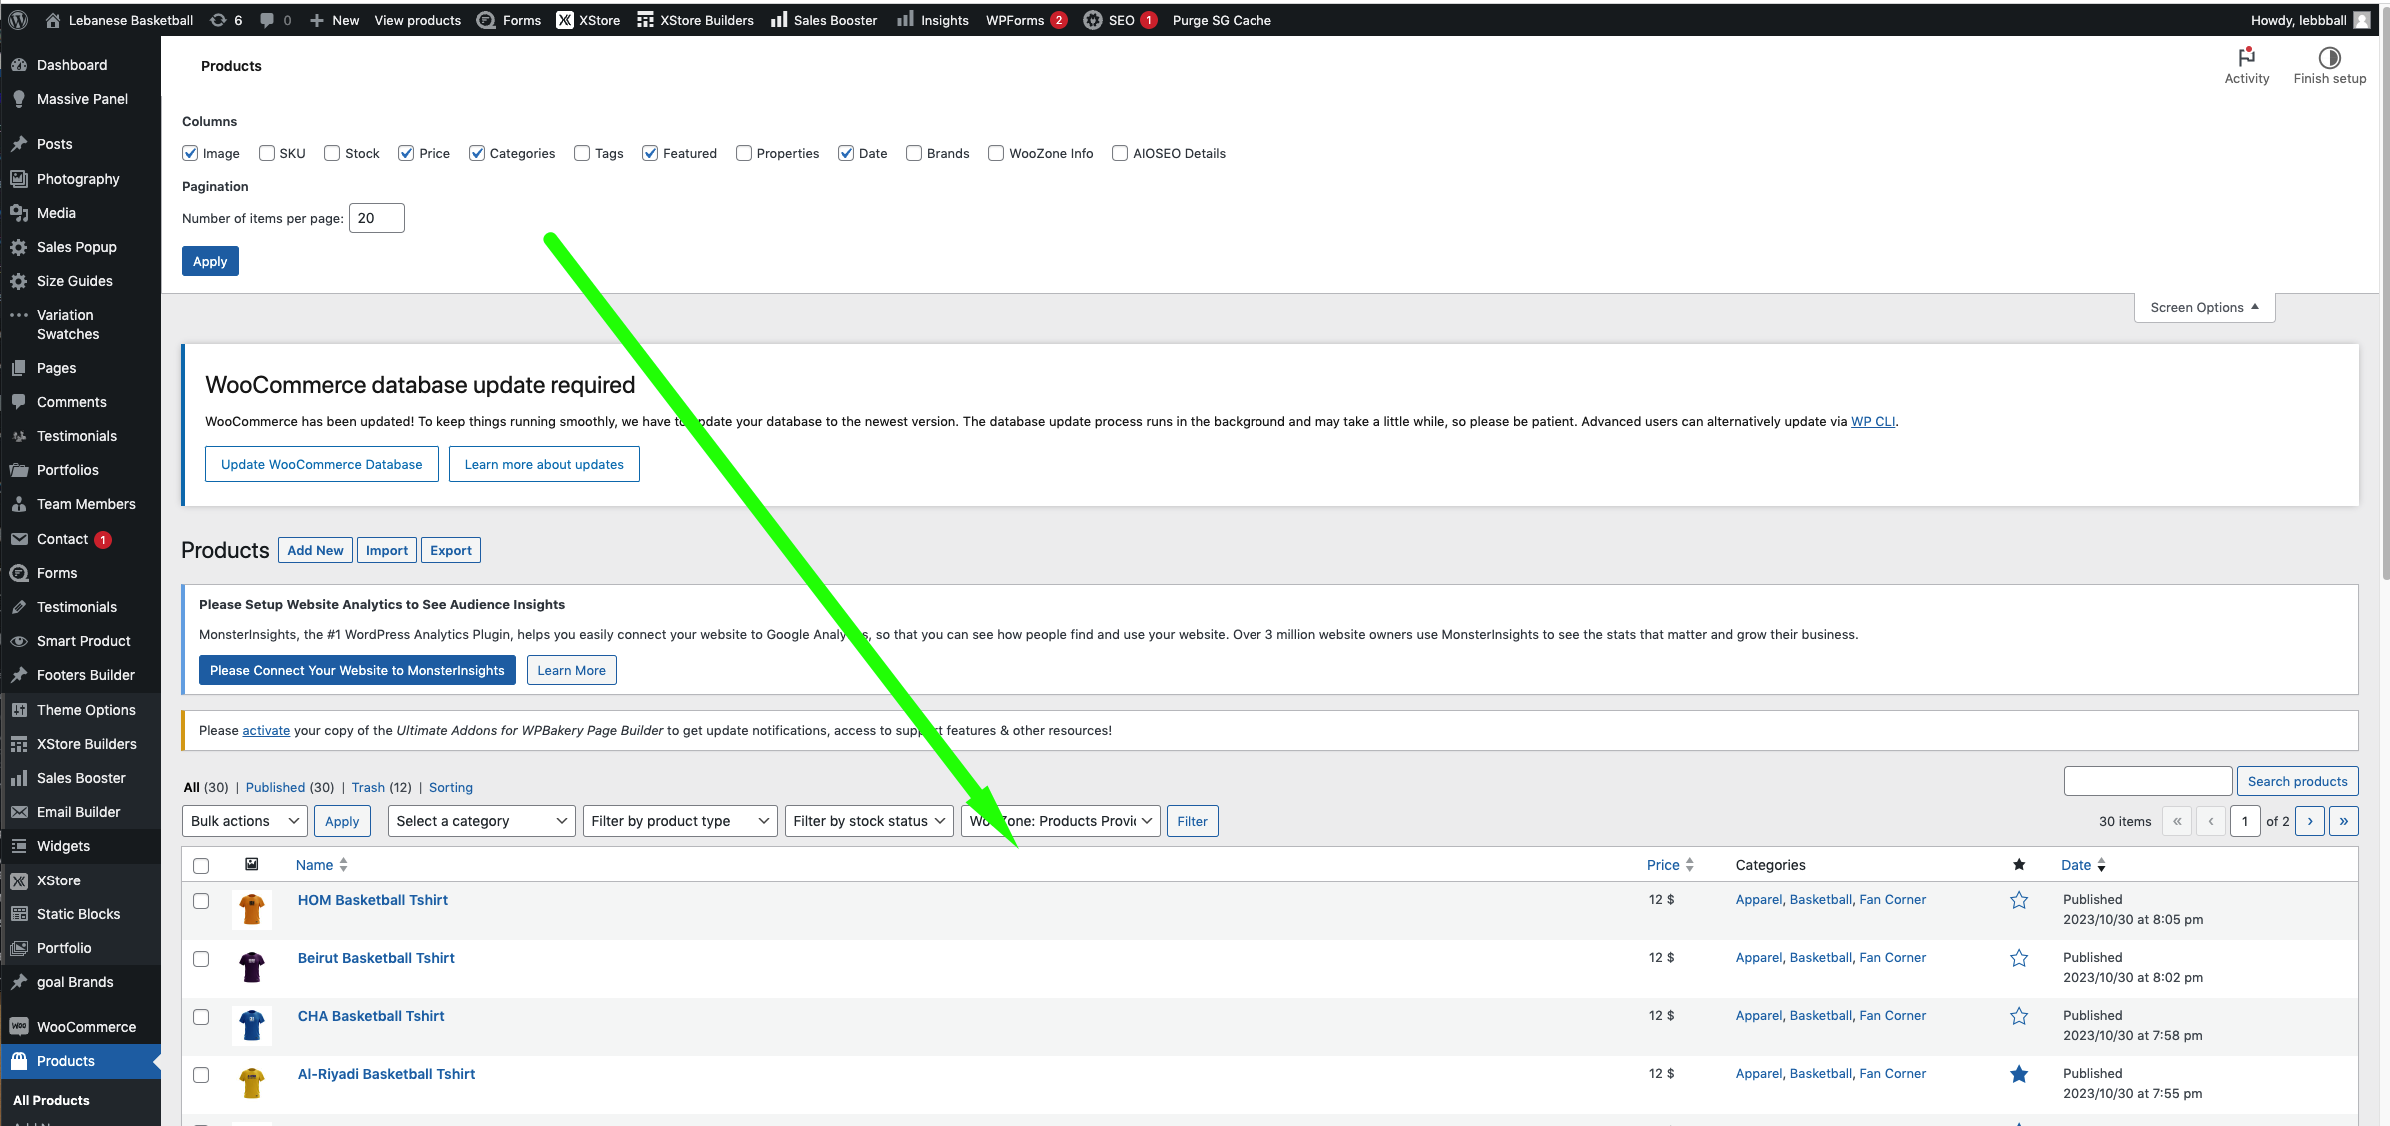Open the Filter by stock status dropdown
This screenshot has width=2390, height=1126.
tap(867, 821)
